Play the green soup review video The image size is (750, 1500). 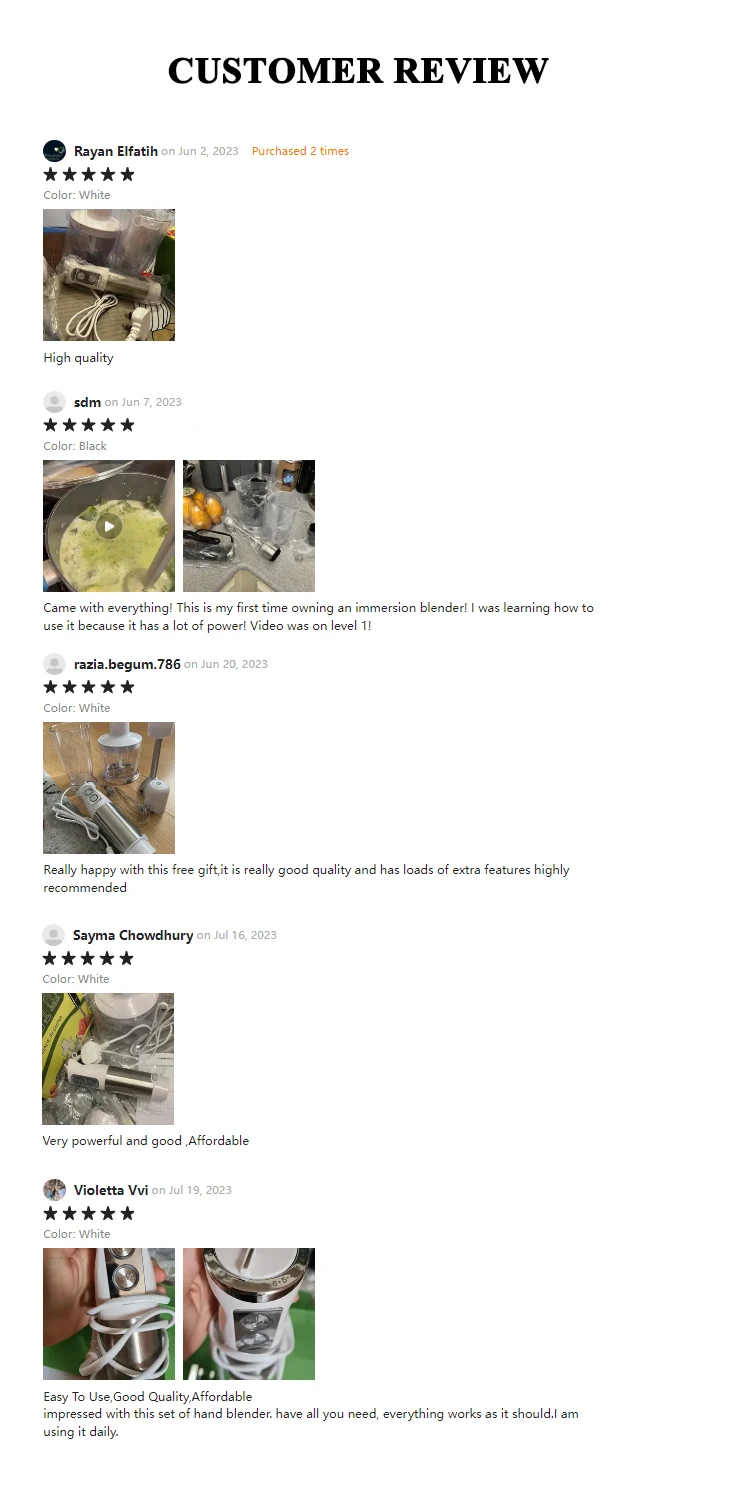point(109,526)
